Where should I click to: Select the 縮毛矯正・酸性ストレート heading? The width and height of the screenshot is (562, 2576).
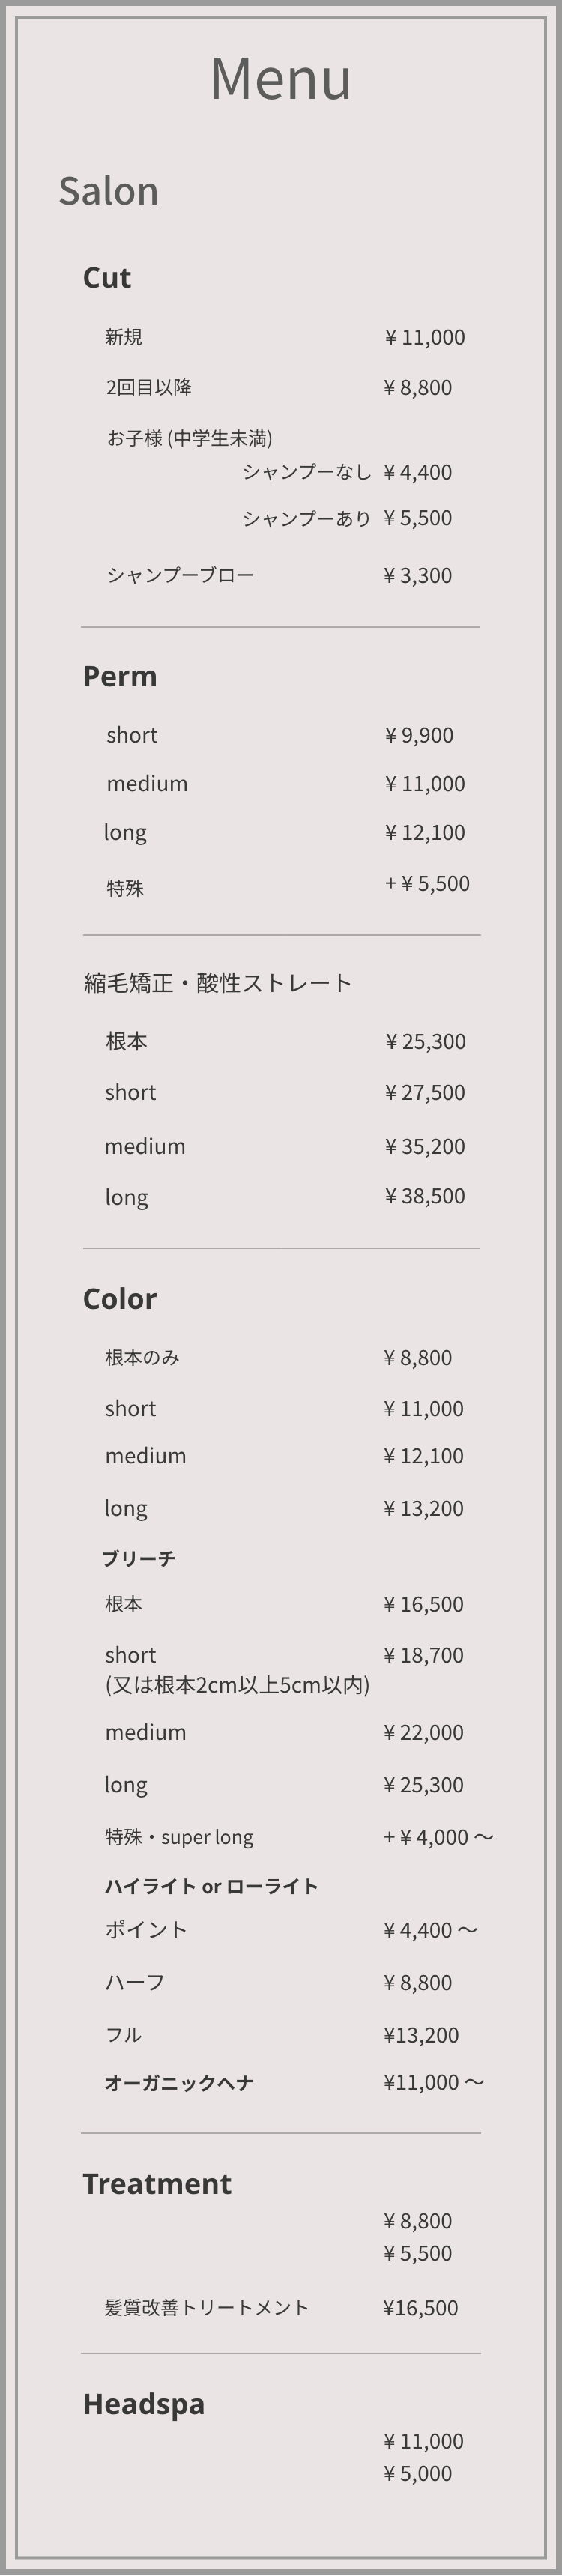(x=218, y=983)
